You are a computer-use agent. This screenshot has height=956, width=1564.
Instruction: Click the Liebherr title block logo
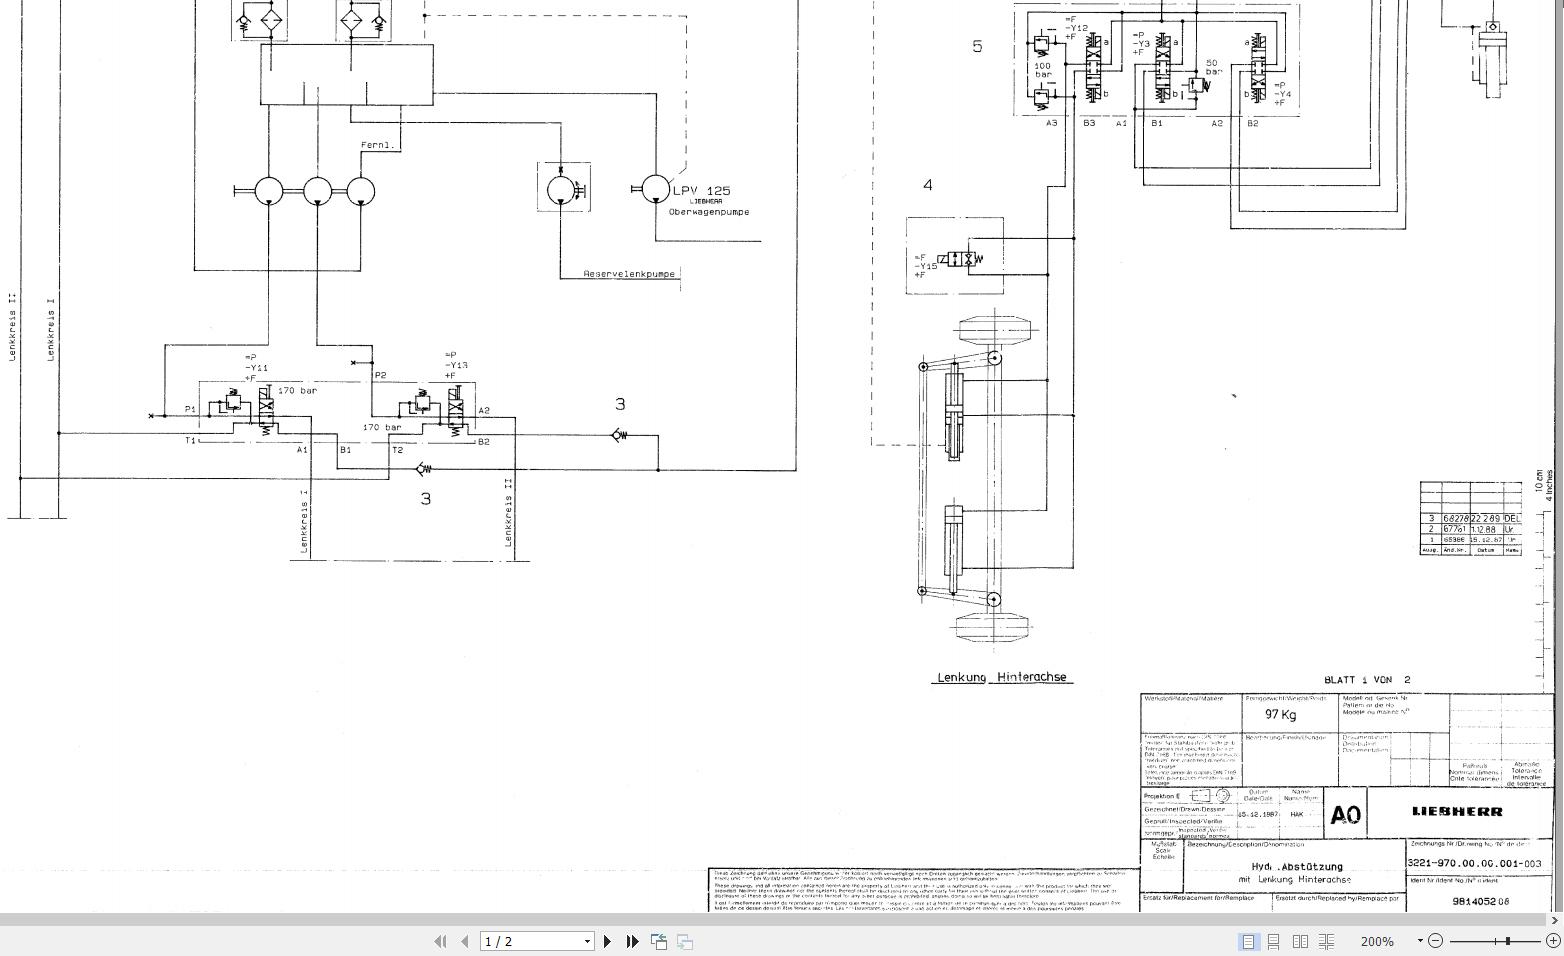click(x=1457, y=811)
